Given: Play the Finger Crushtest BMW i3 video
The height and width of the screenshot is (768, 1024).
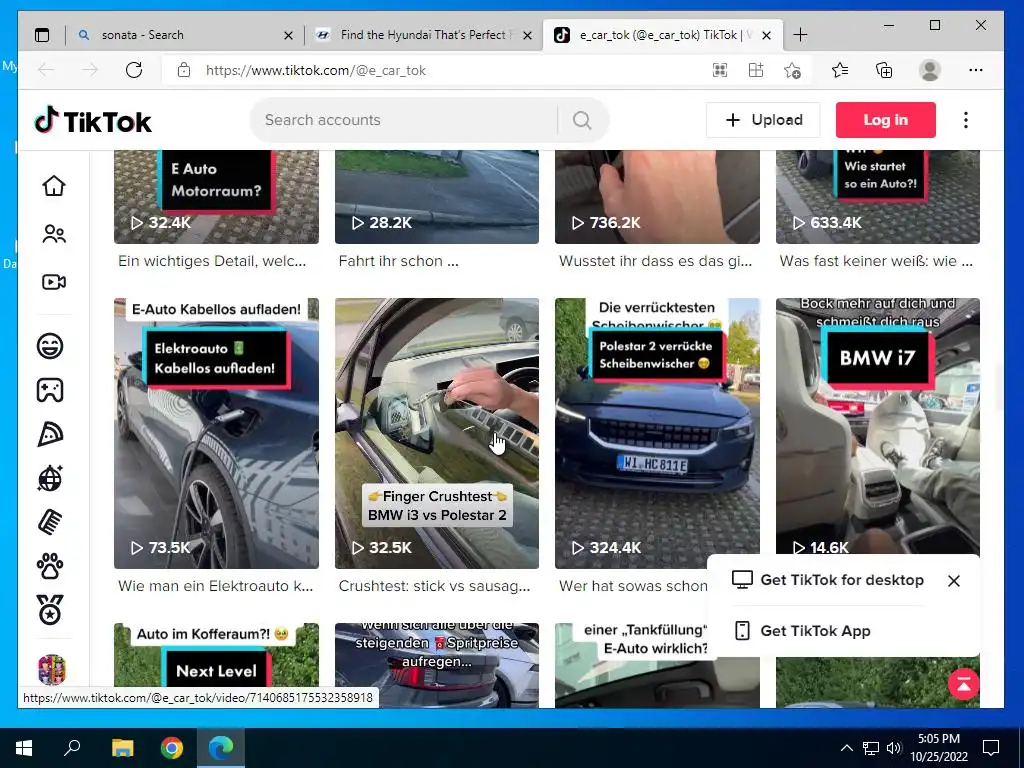Looking at the screenshot, I should coord(437,434).
